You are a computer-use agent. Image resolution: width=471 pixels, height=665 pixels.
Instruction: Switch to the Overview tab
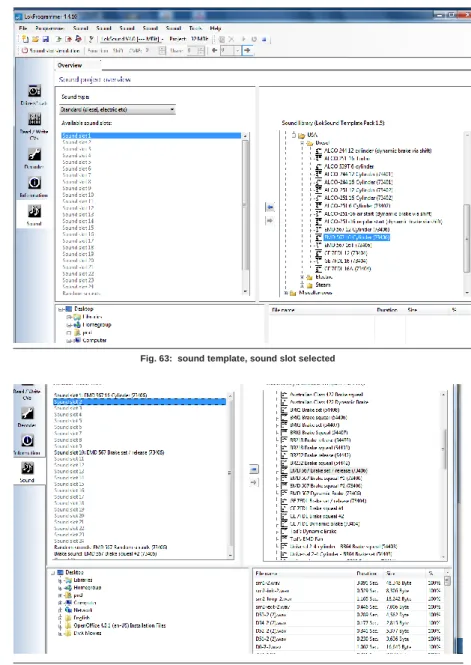tap(70, 65)
